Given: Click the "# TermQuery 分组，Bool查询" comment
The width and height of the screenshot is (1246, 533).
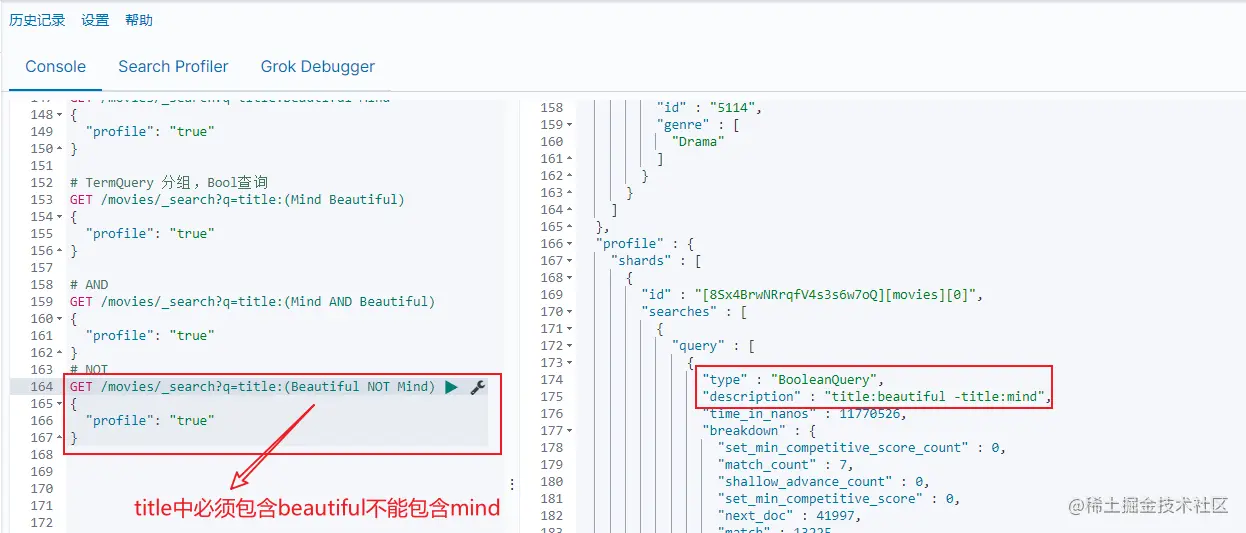Looking at the screenshot, I should 169,183.
